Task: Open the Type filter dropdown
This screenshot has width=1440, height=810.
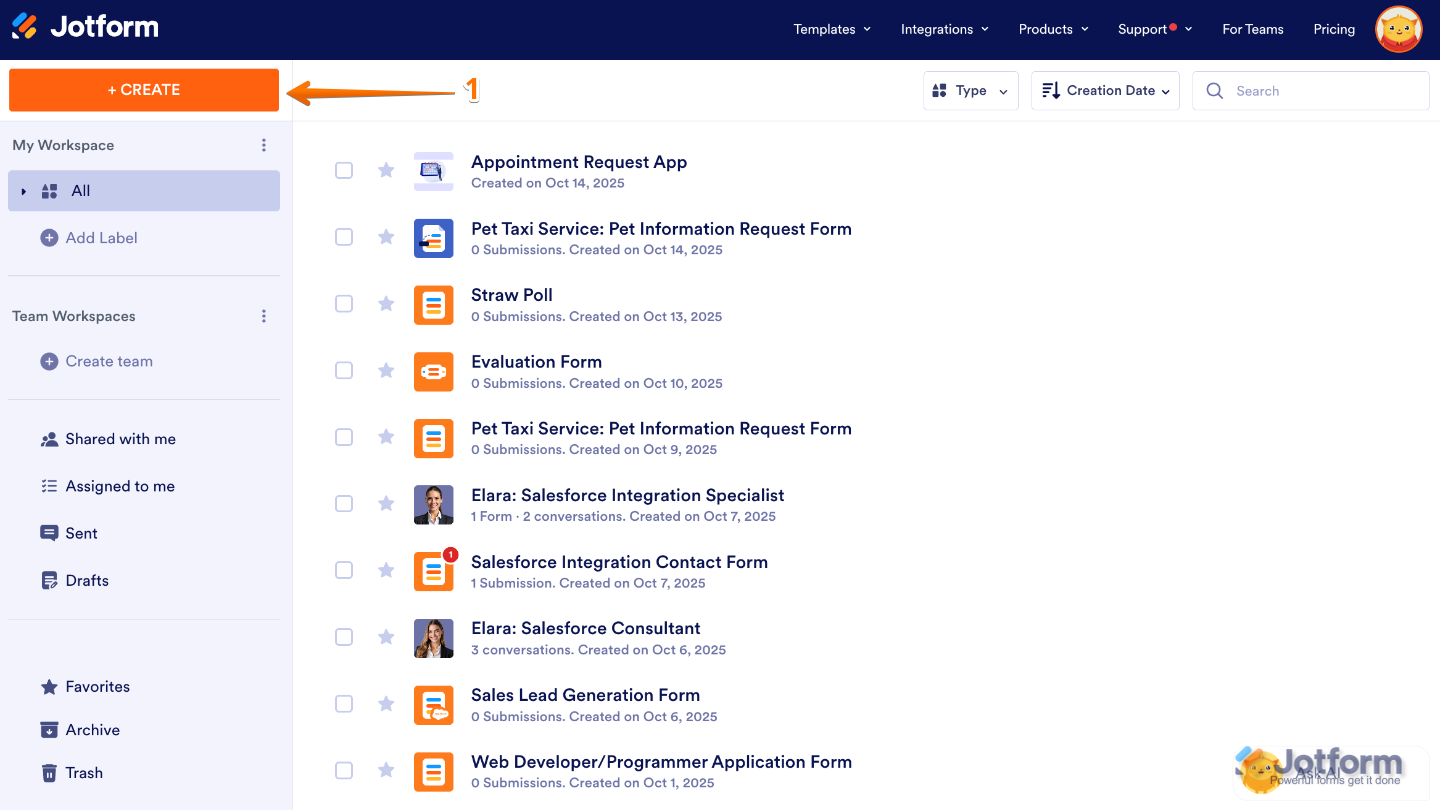Action: 970,90
